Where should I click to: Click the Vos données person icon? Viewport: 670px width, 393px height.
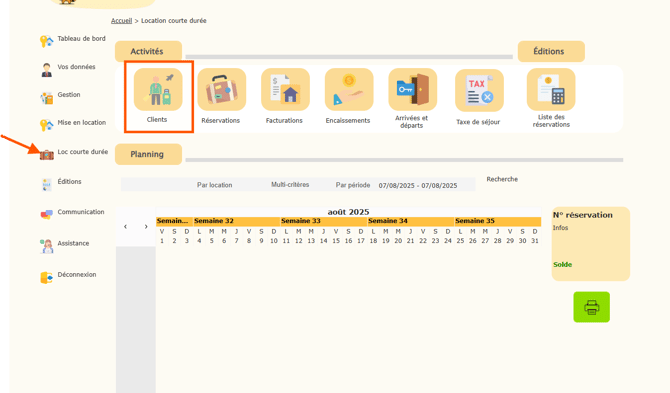tap(46, 70)
